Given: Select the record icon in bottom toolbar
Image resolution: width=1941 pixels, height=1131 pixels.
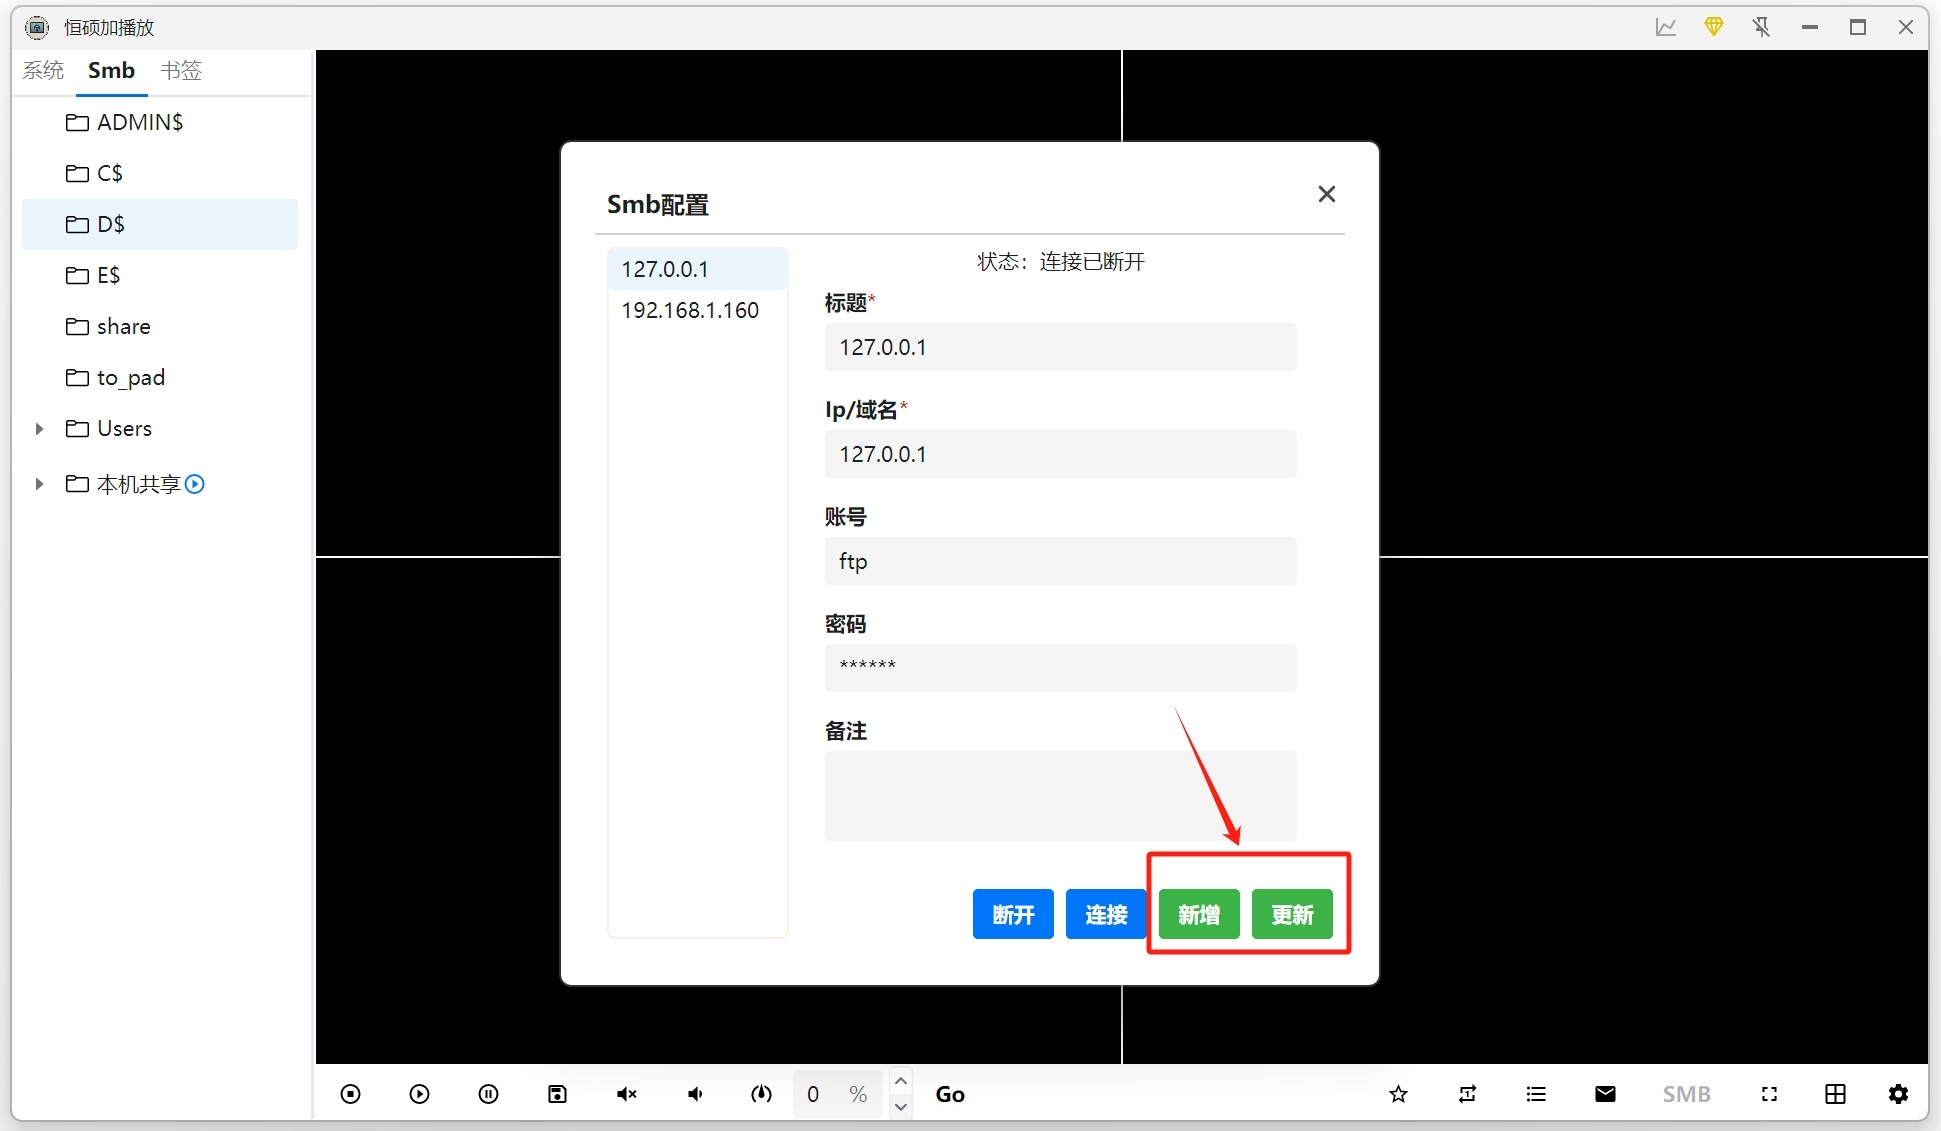Looking at the screenshot, I should (349, 1094).
